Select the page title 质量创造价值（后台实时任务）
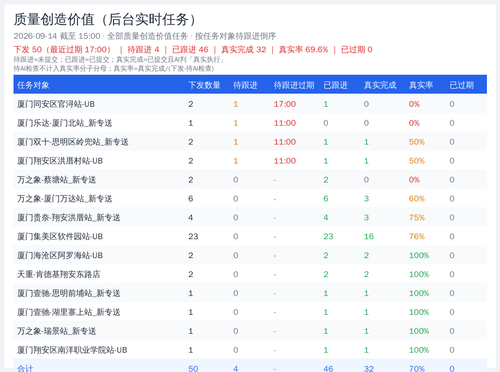 click(105, 19)
